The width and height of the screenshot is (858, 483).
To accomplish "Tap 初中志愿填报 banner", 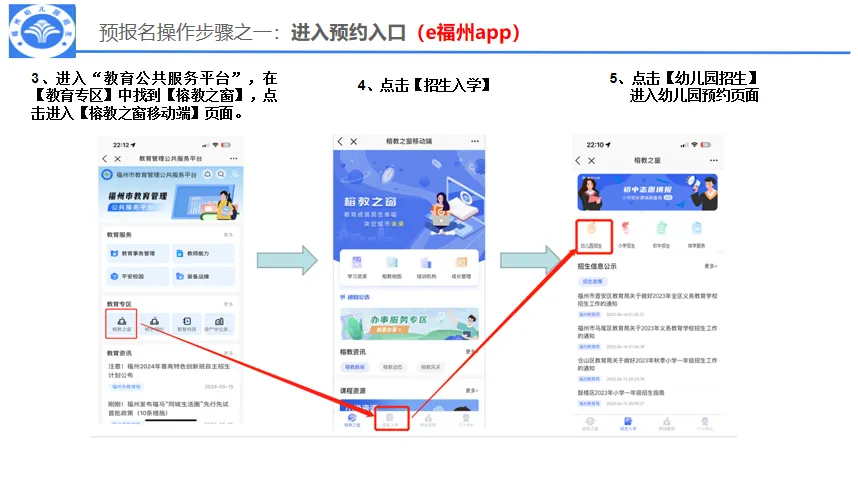I will pos(647,193).
